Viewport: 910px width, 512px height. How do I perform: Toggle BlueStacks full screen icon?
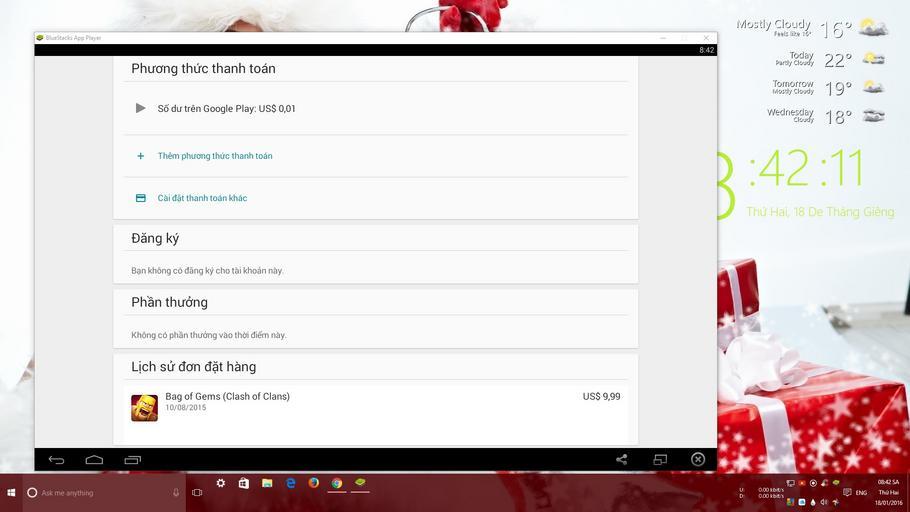[x=660, y=459]
